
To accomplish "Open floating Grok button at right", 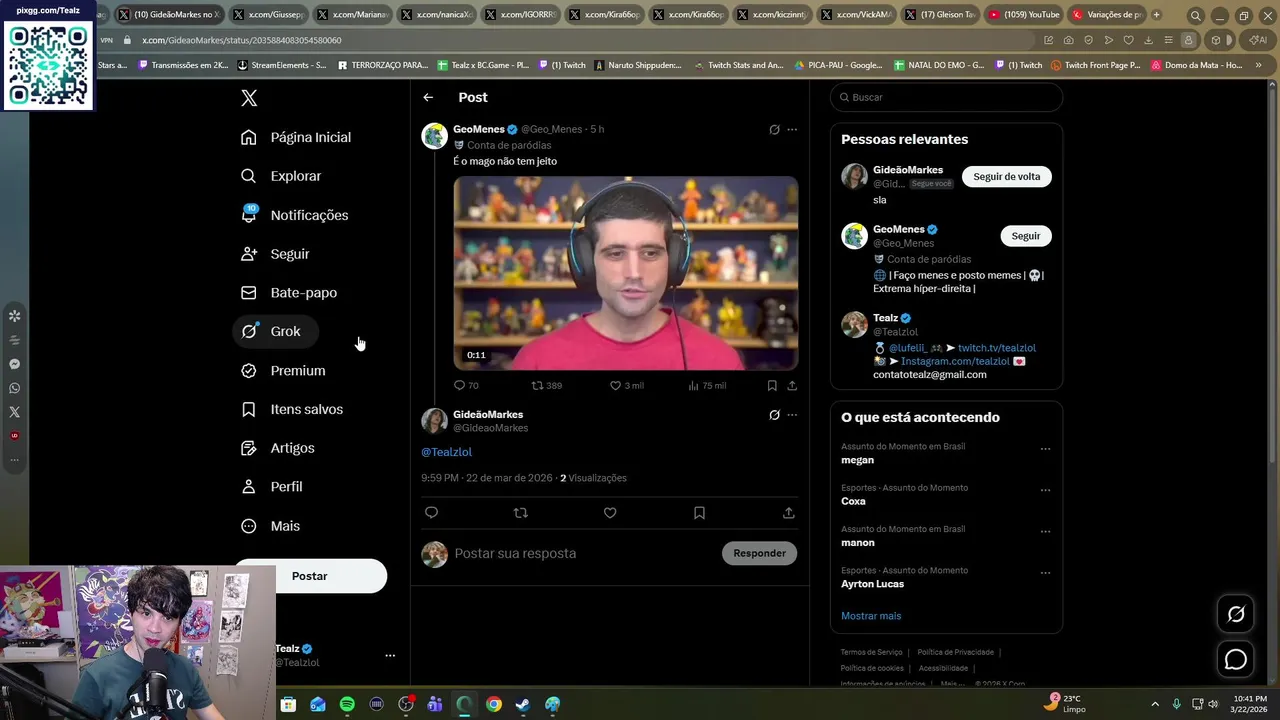I will click(x=1236, y=614).
